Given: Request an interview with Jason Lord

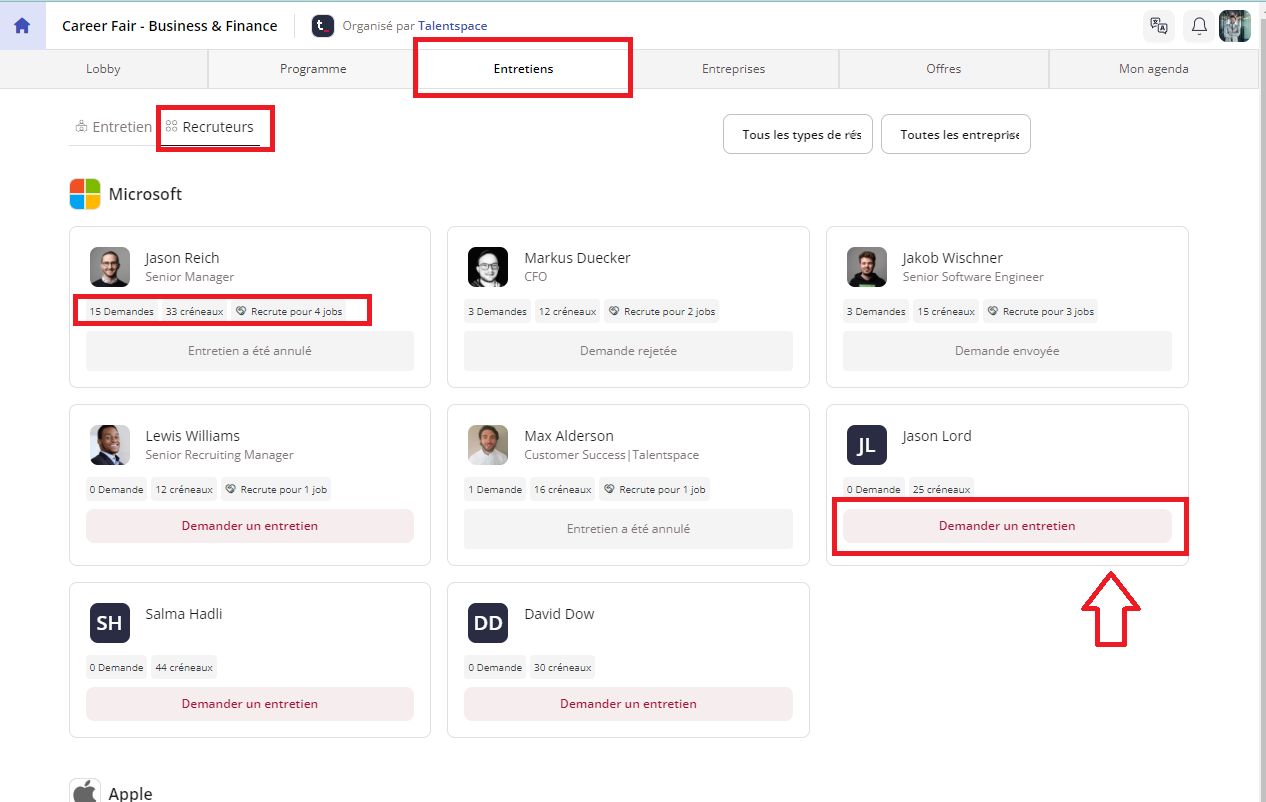Looking at the screenshot, I should tap(1007, 526).
